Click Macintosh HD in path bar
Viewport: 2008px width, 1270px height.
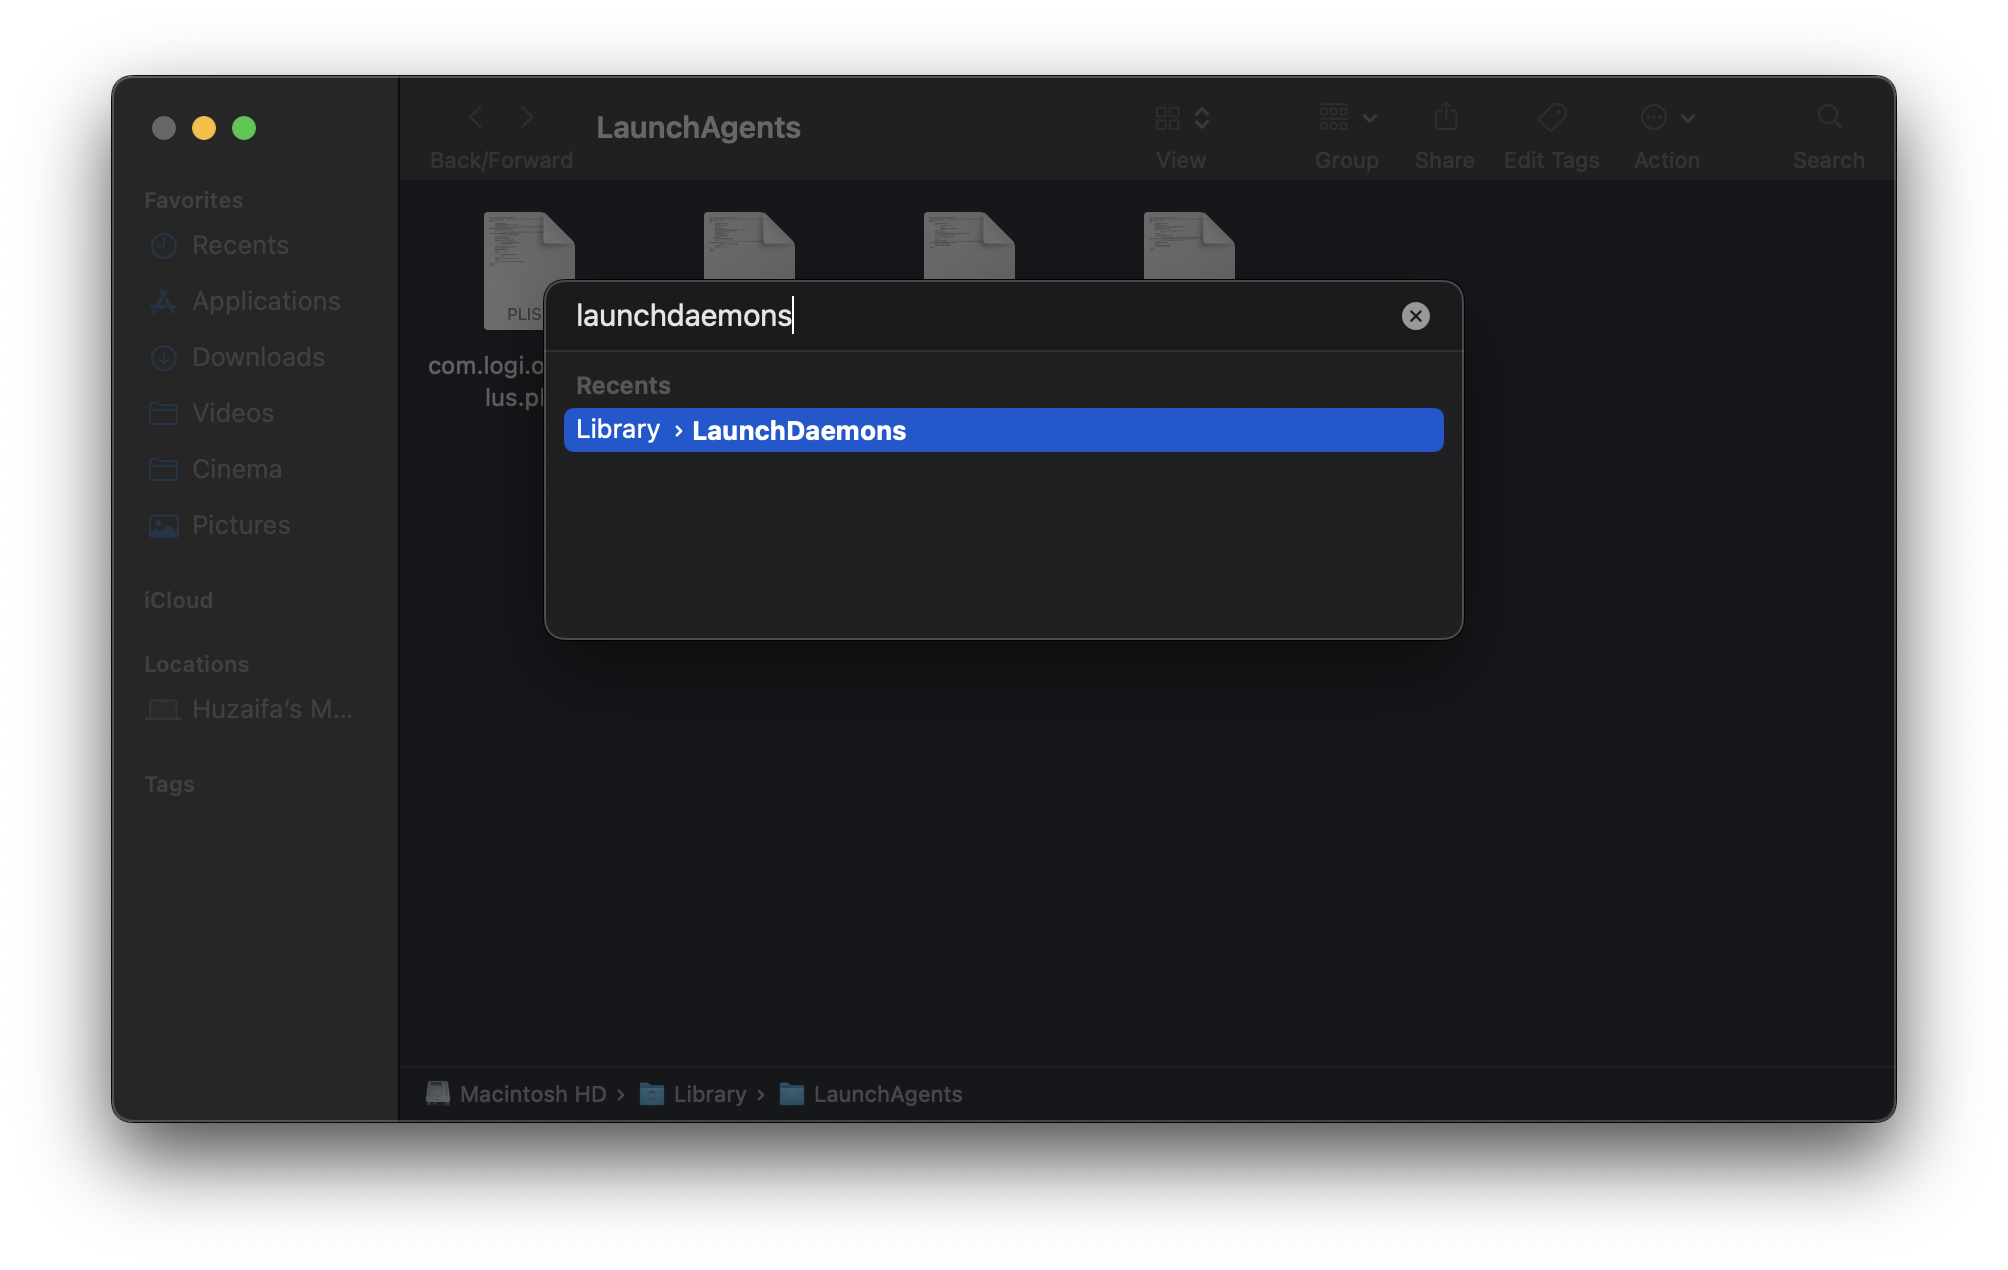pyautogui.click(x=532, y=1094)
